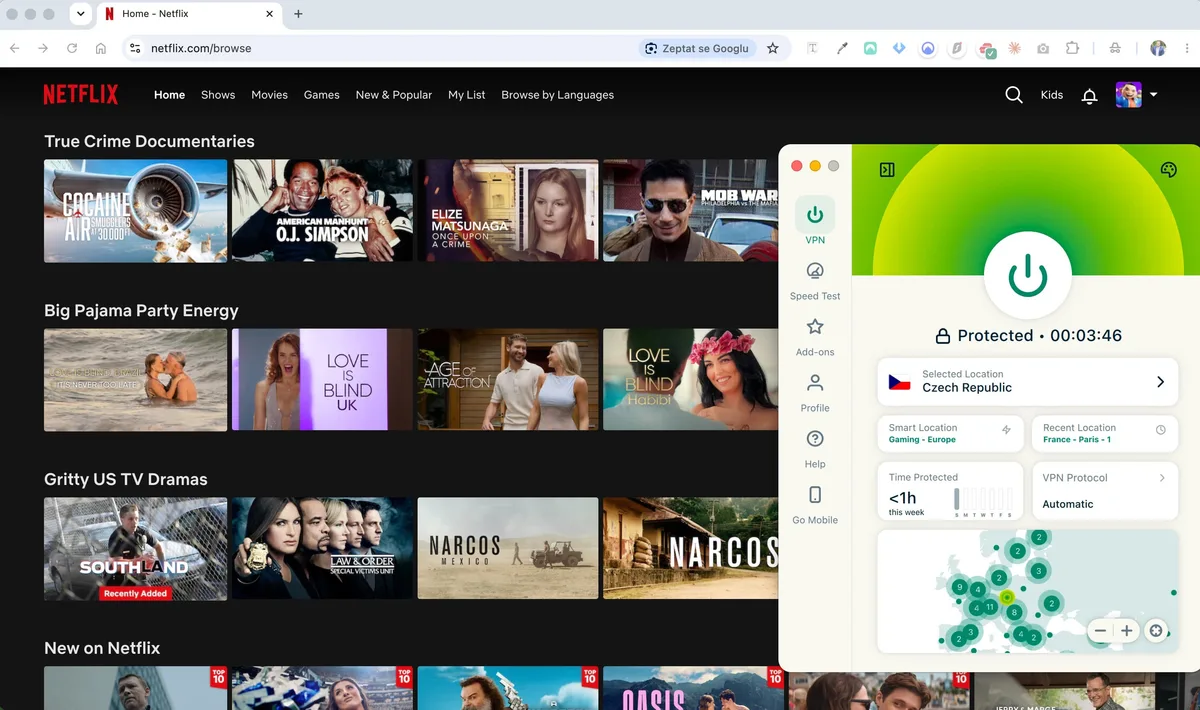Open Speed Test in VPN sidebar
Image resolution: width=1200 pixels, height=710 pixels.
(x=815, y=281)
